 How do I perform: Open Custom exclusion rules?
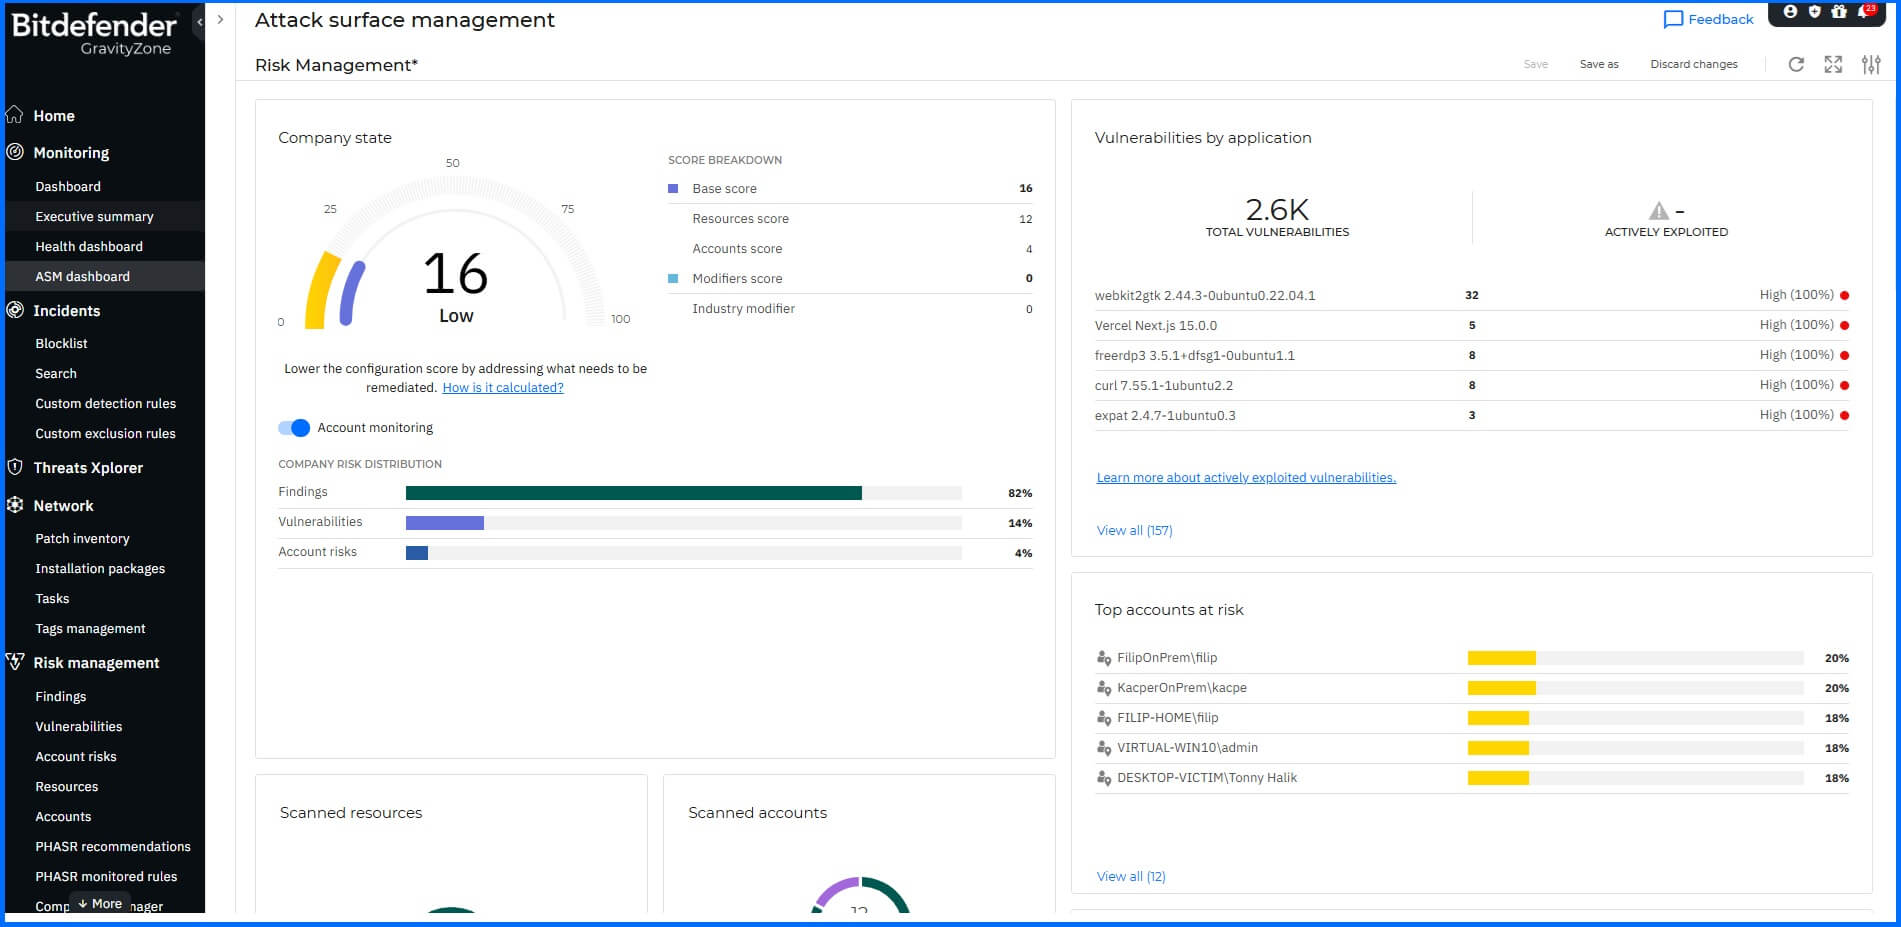[105, 434]
